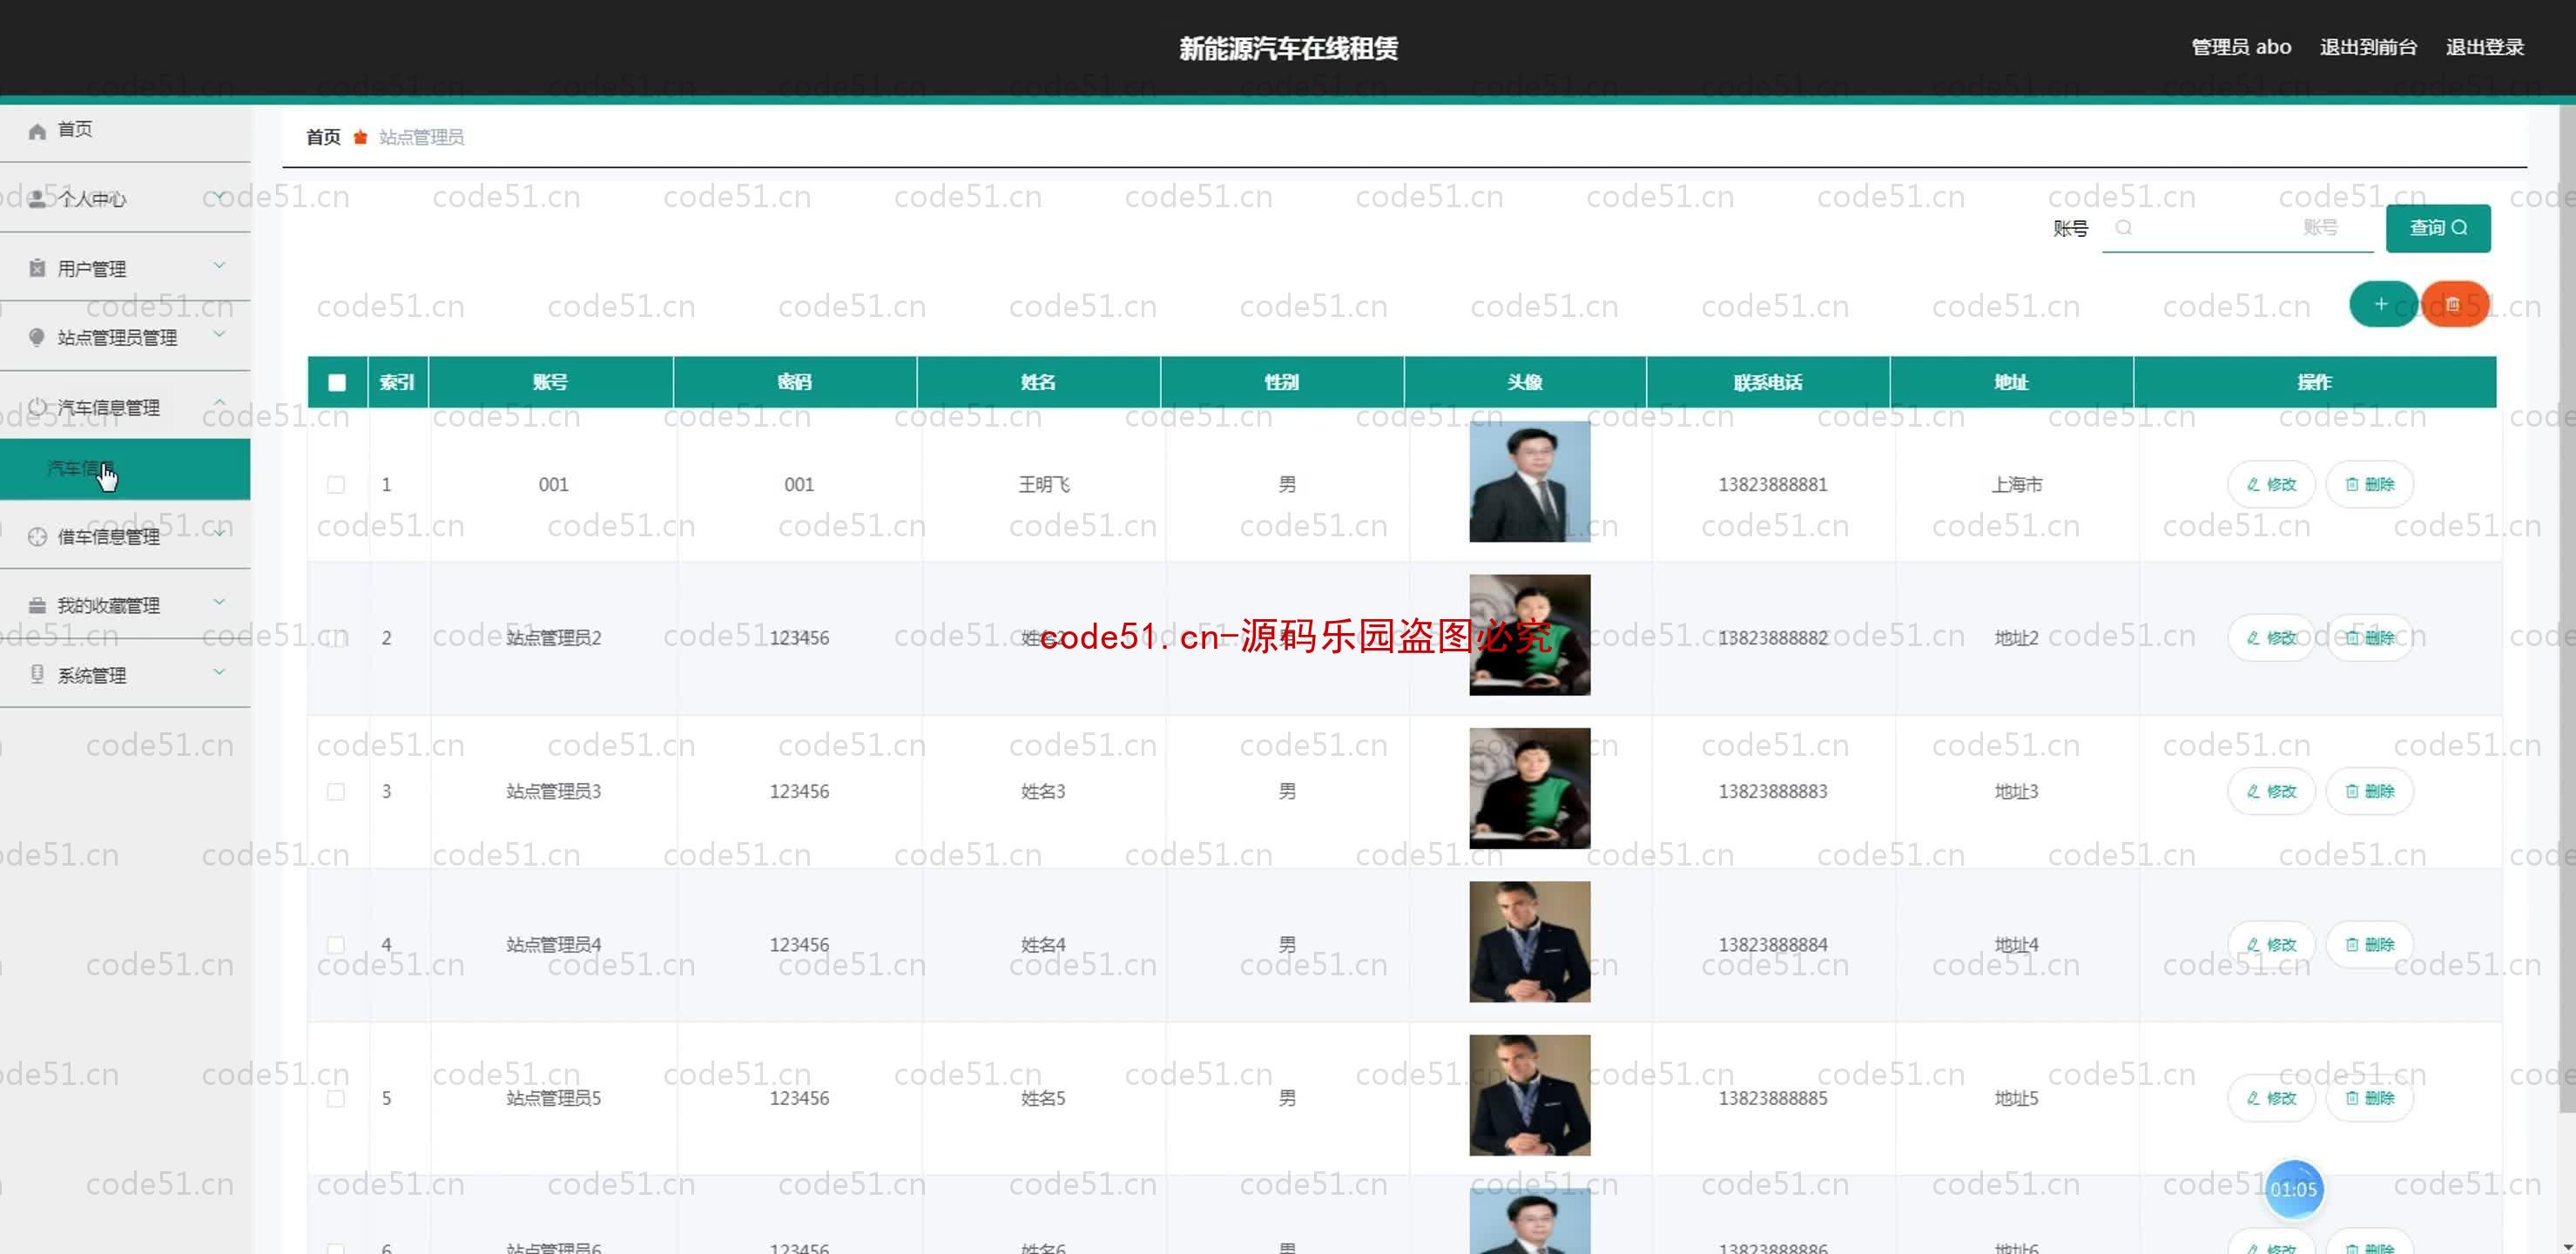Click 删除 for row 站点管理员5
The height and width of the screenshot is (1254, 2576).
pyautogui.click(x=2369, y=1098)
